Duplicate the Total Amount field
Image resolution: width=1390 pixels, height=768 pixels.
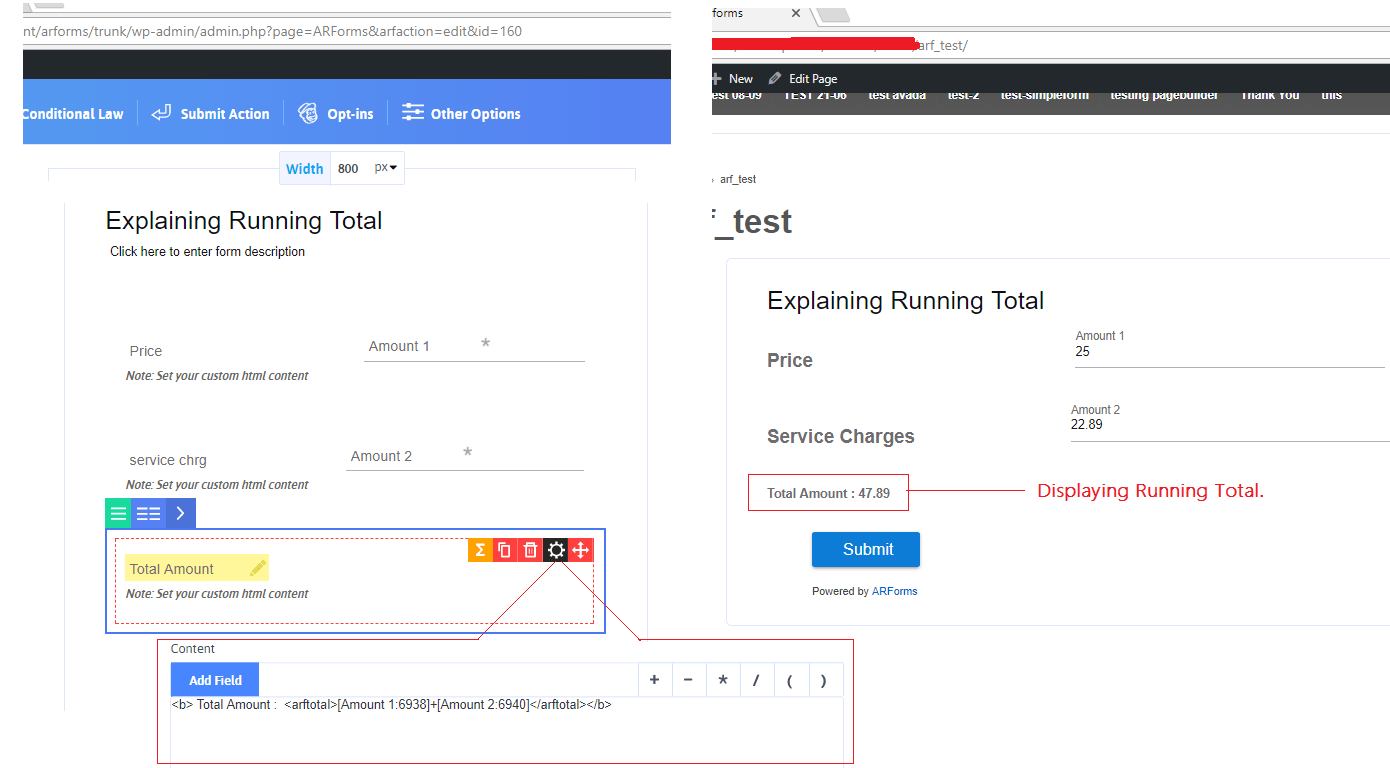click(505, 550)
